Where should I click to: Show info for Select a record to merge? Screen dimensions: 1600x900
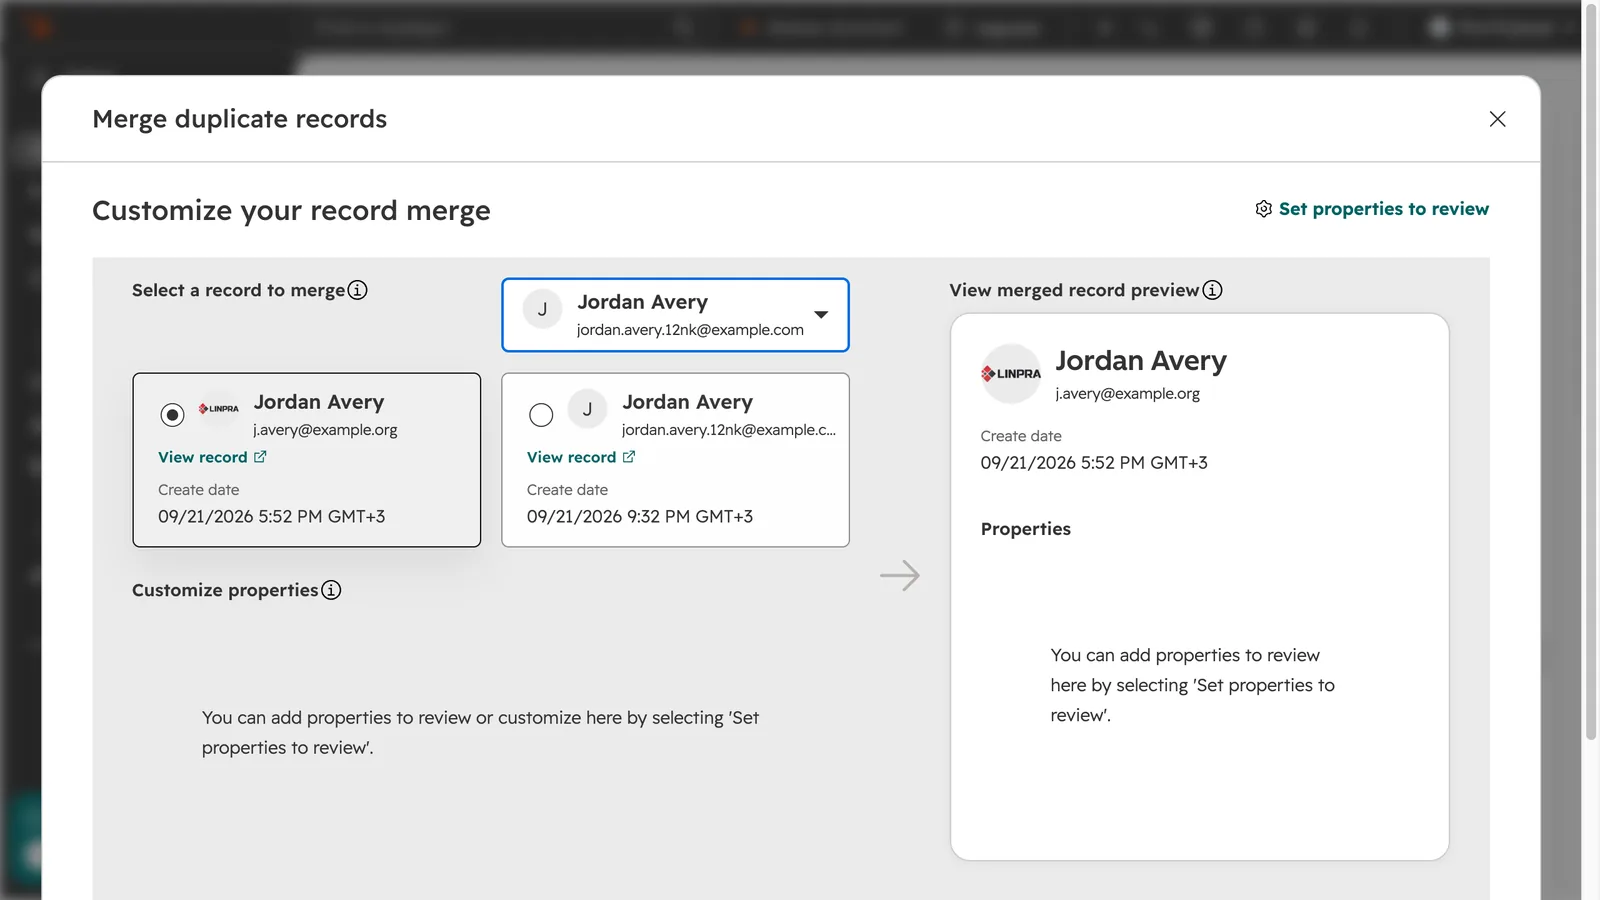click(x=358, y=290)
